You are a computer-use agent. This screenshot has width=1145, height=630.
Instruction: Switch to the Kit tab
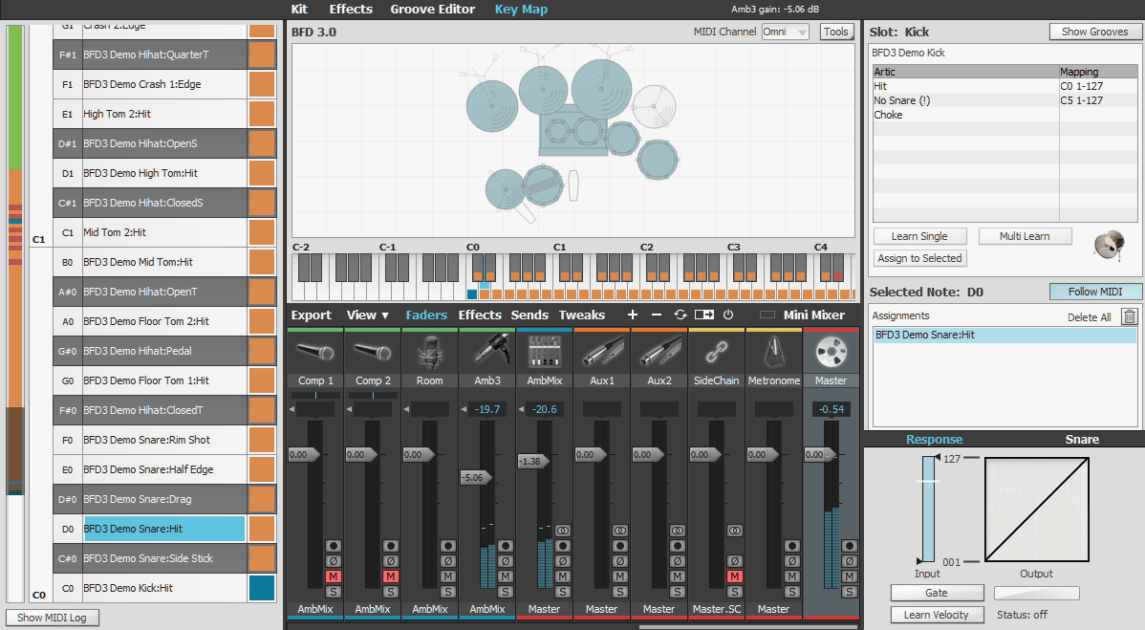[299, 9]
